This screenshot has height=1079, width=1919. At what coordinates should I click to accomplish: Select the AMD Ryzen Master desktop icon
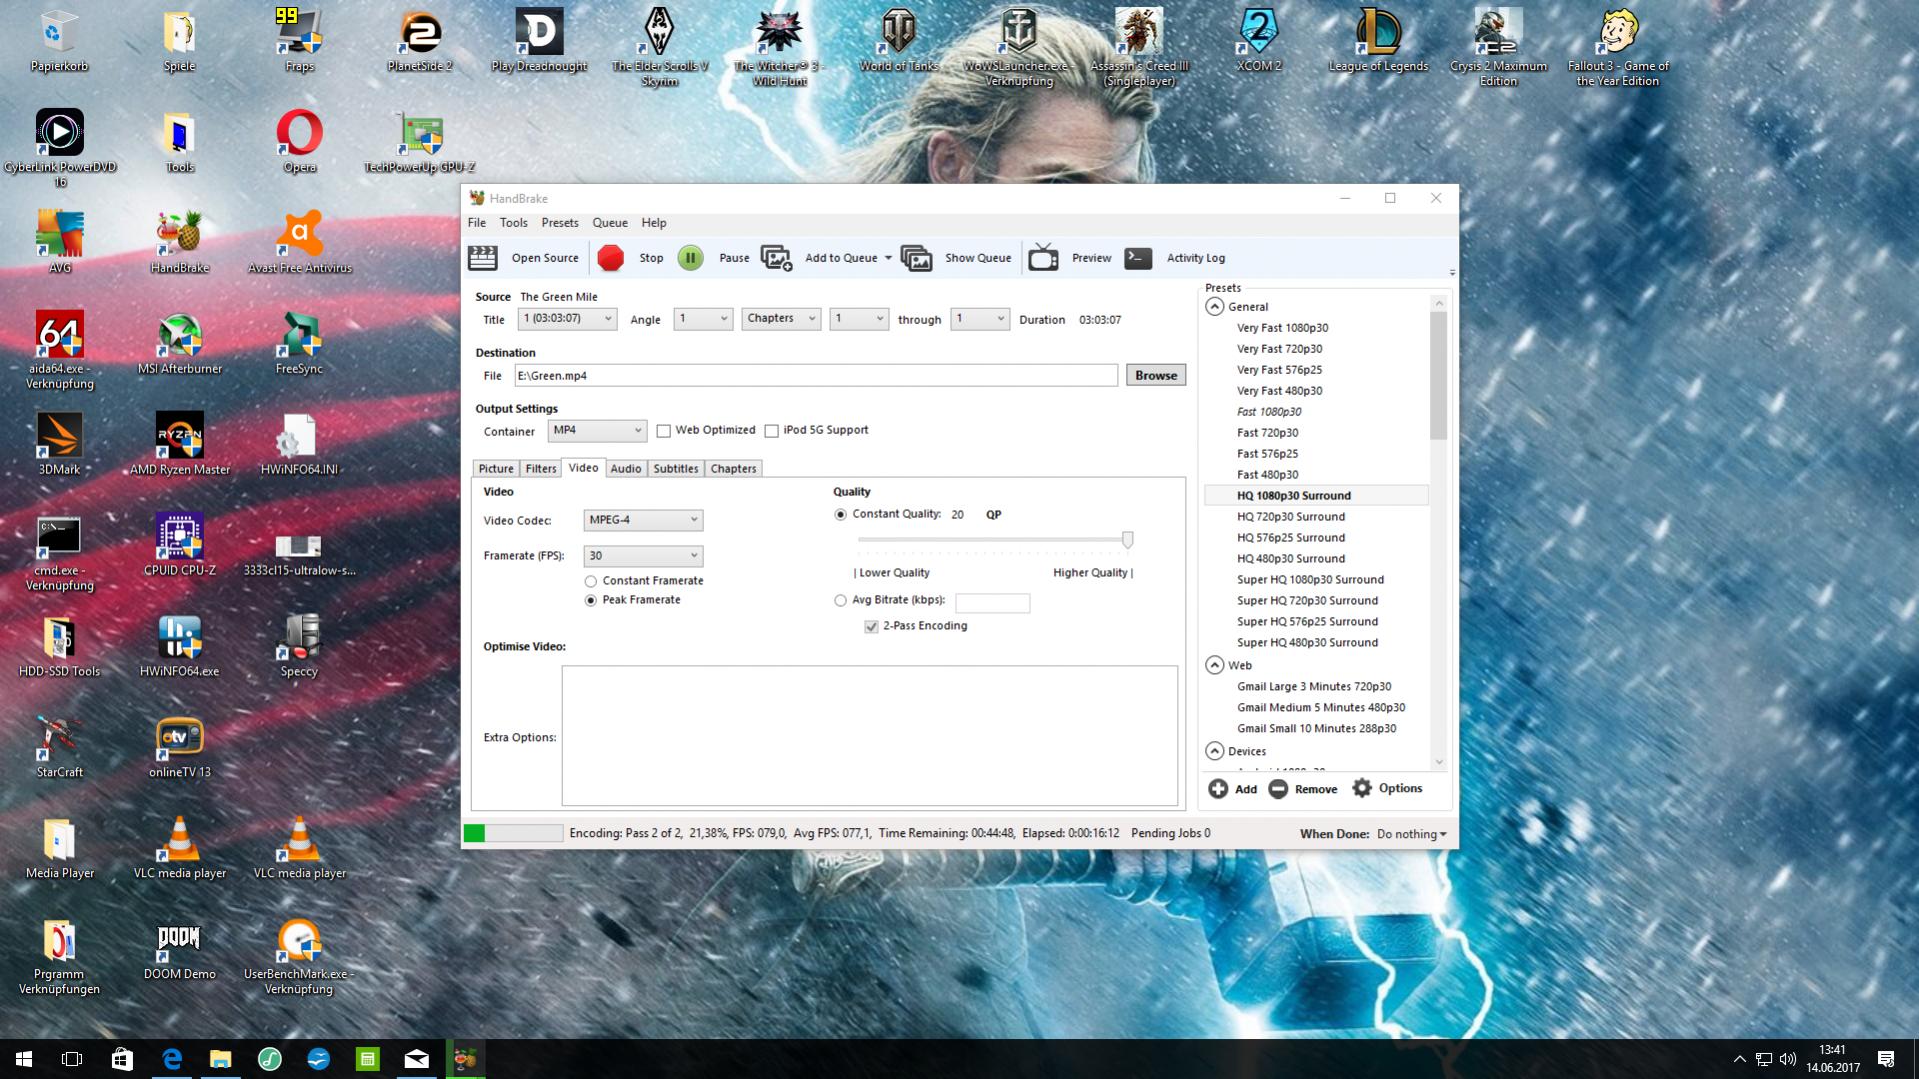pos(180,443)
